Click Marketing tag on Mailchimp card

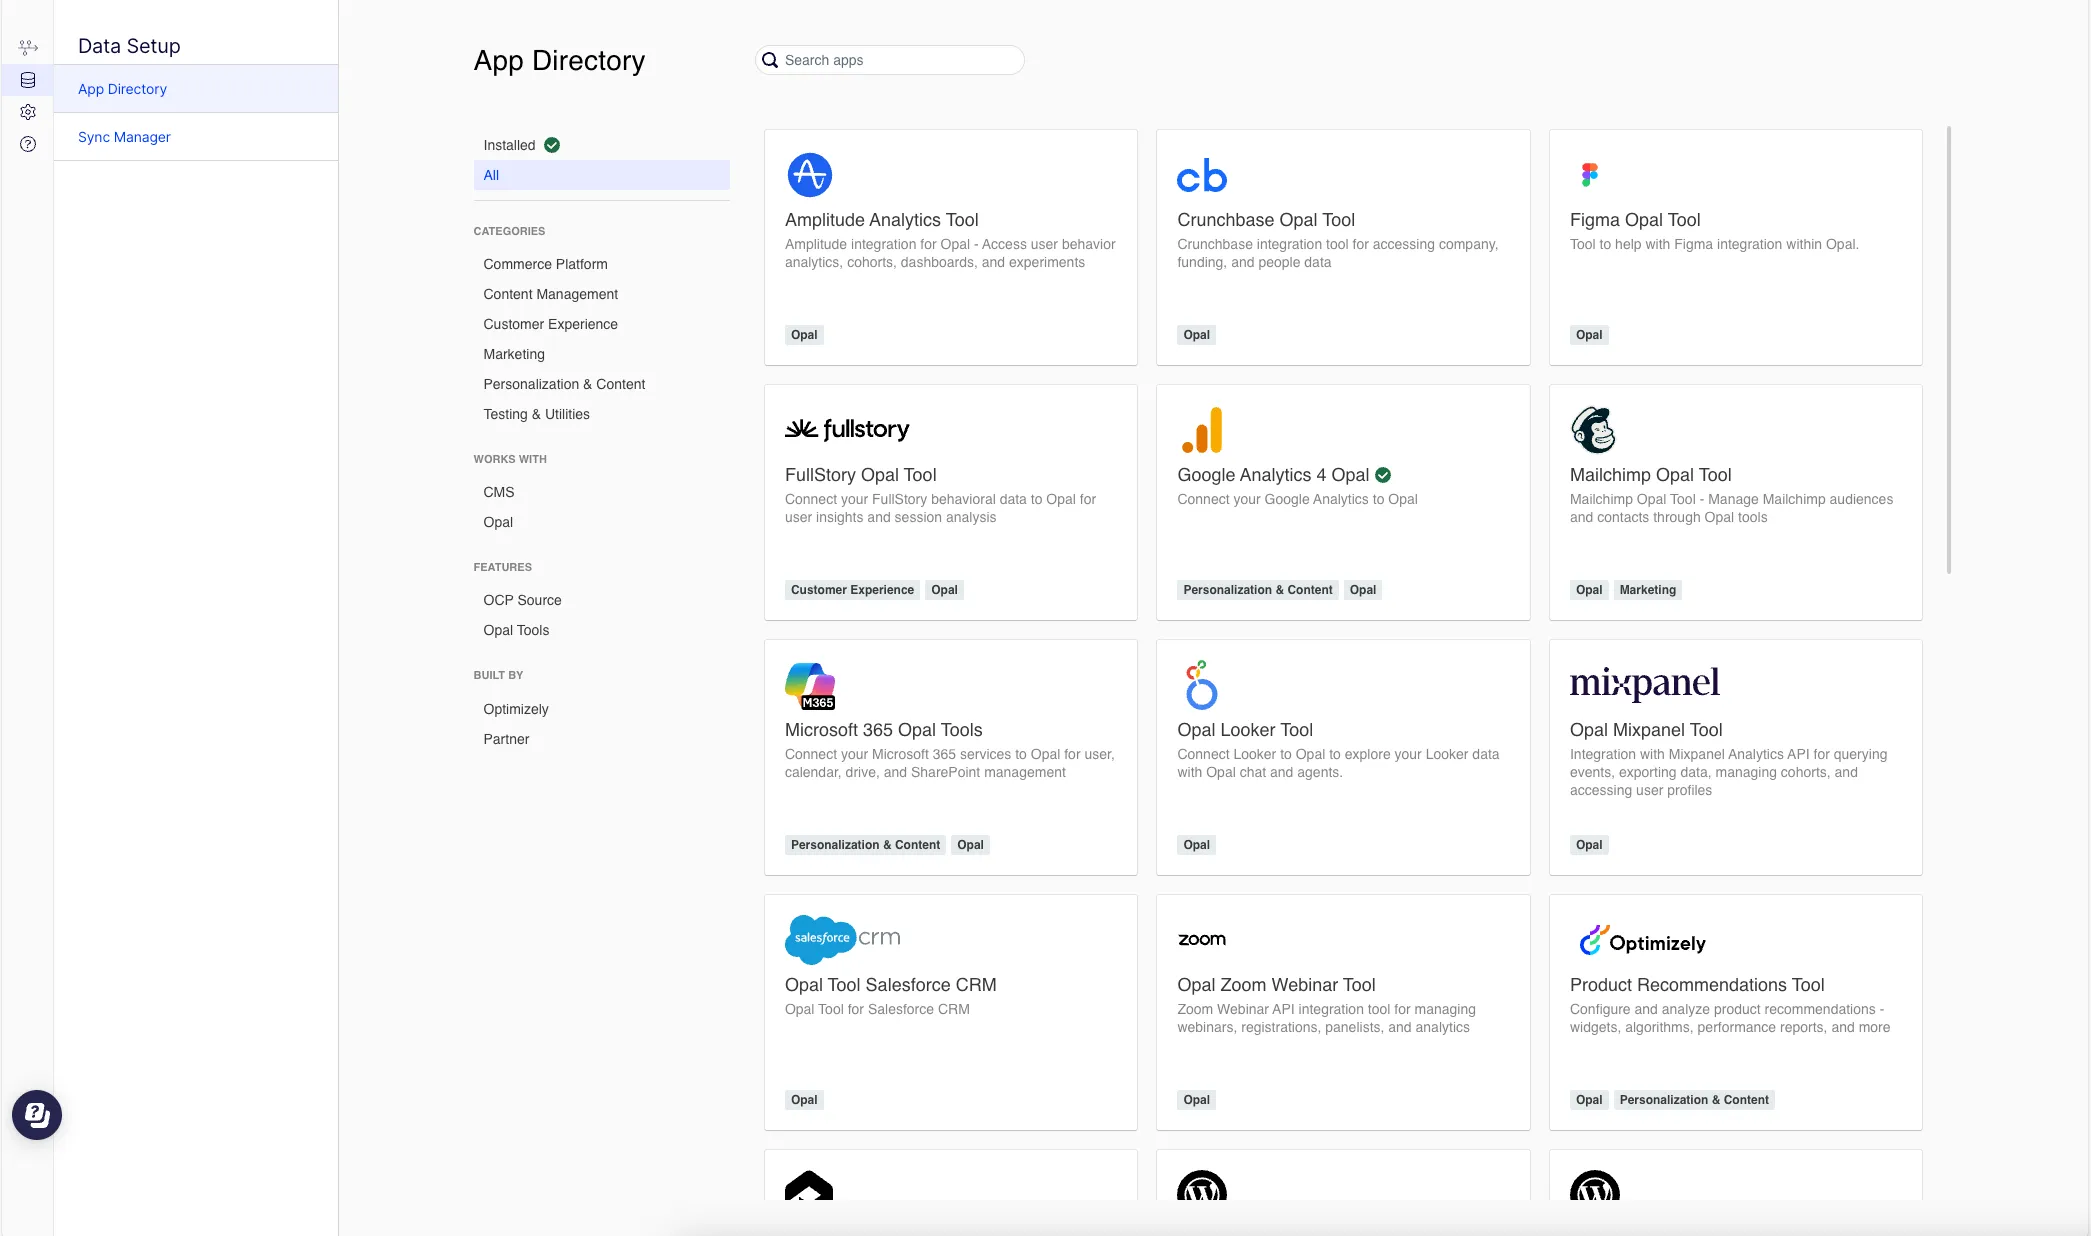pyautogui.click(x=1648, y=590)
